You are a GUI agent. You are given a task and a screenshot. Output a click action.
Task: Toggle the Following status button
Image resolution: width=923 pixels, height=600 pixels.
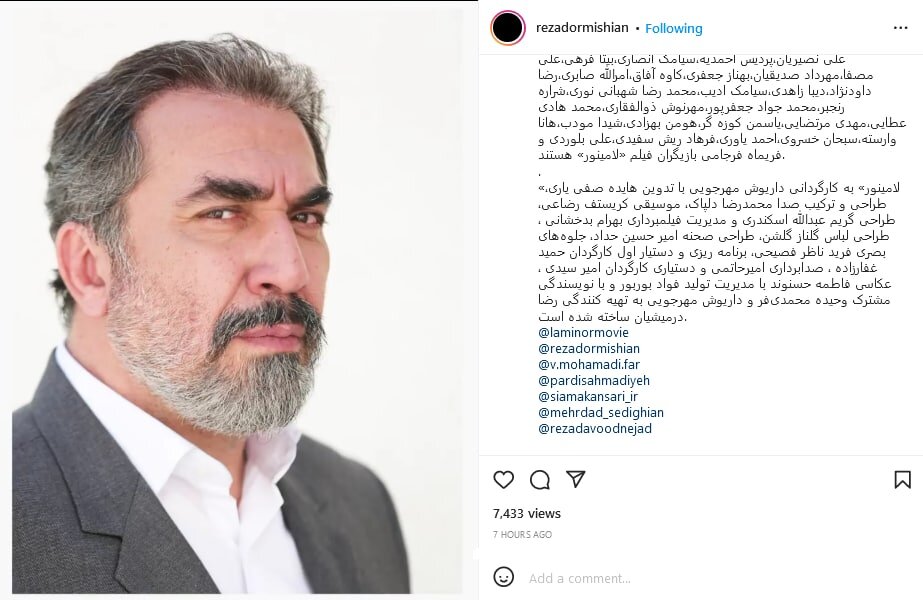coord(673,28)
